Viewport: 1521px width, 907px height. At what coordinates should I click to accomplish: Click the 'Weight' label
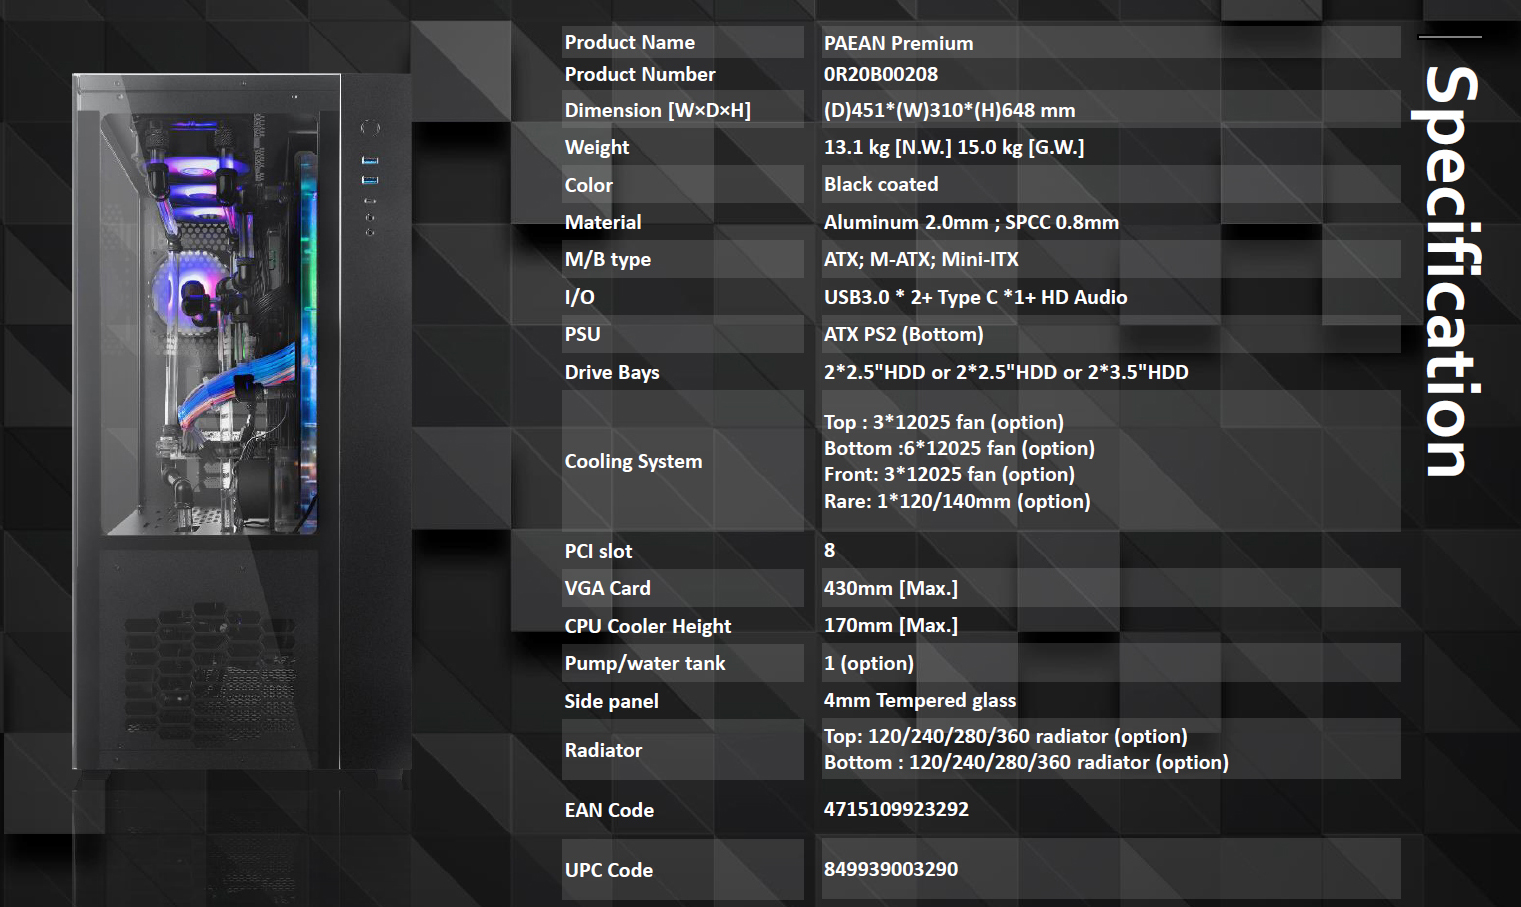[597, 147]
